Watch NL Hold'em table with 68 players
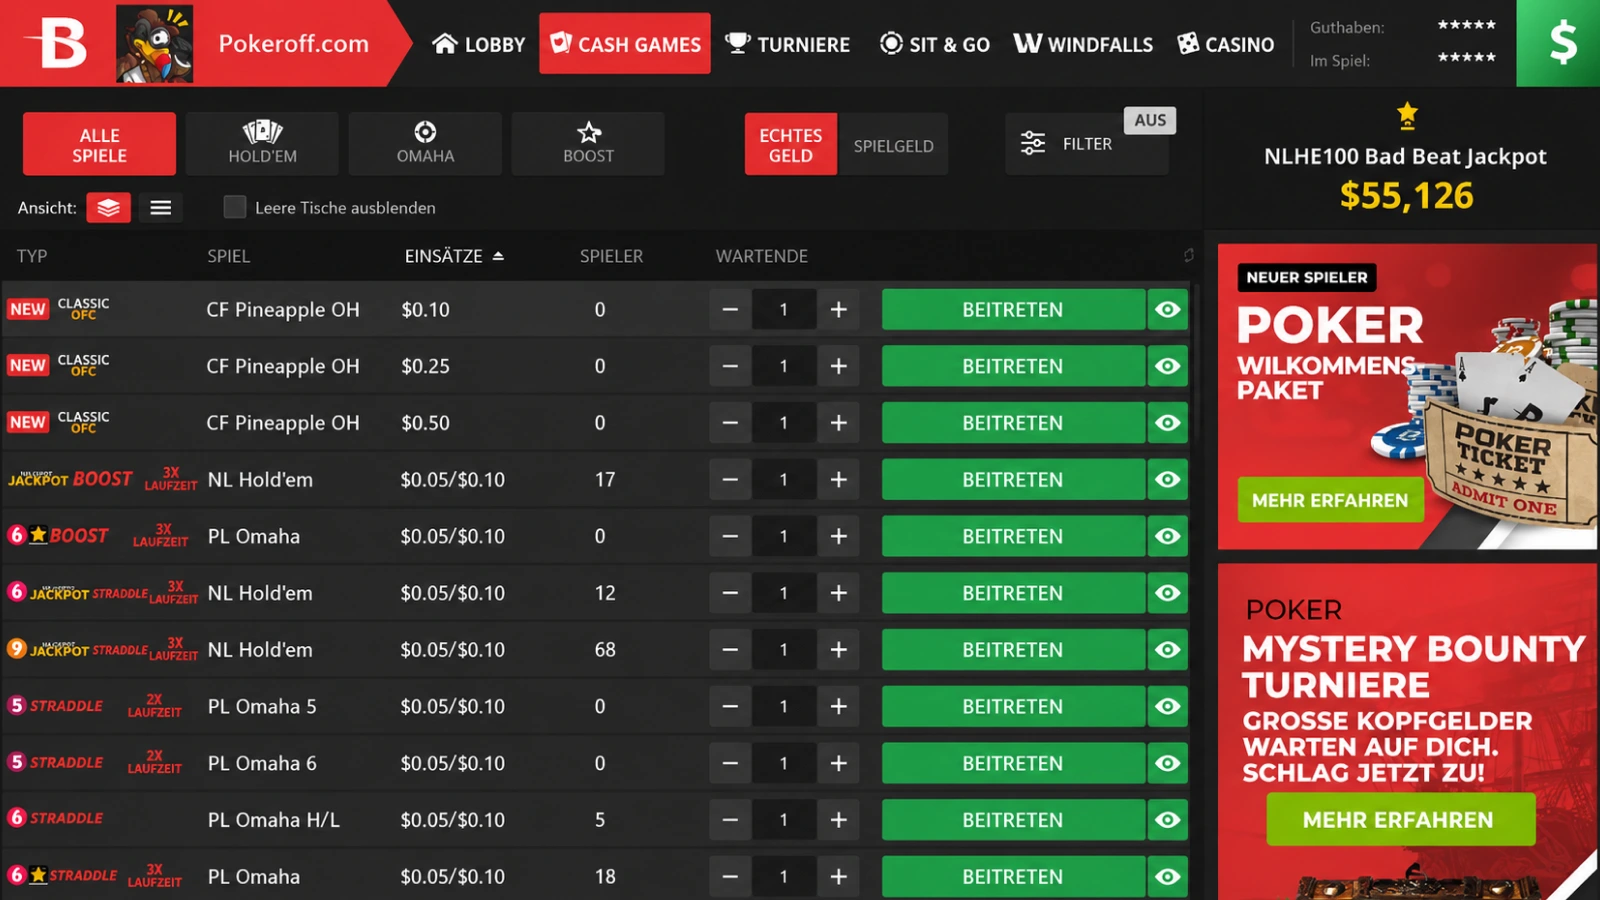Image resolution: width=1600 pixels, height=900 pixels. tap(1167, 650)
